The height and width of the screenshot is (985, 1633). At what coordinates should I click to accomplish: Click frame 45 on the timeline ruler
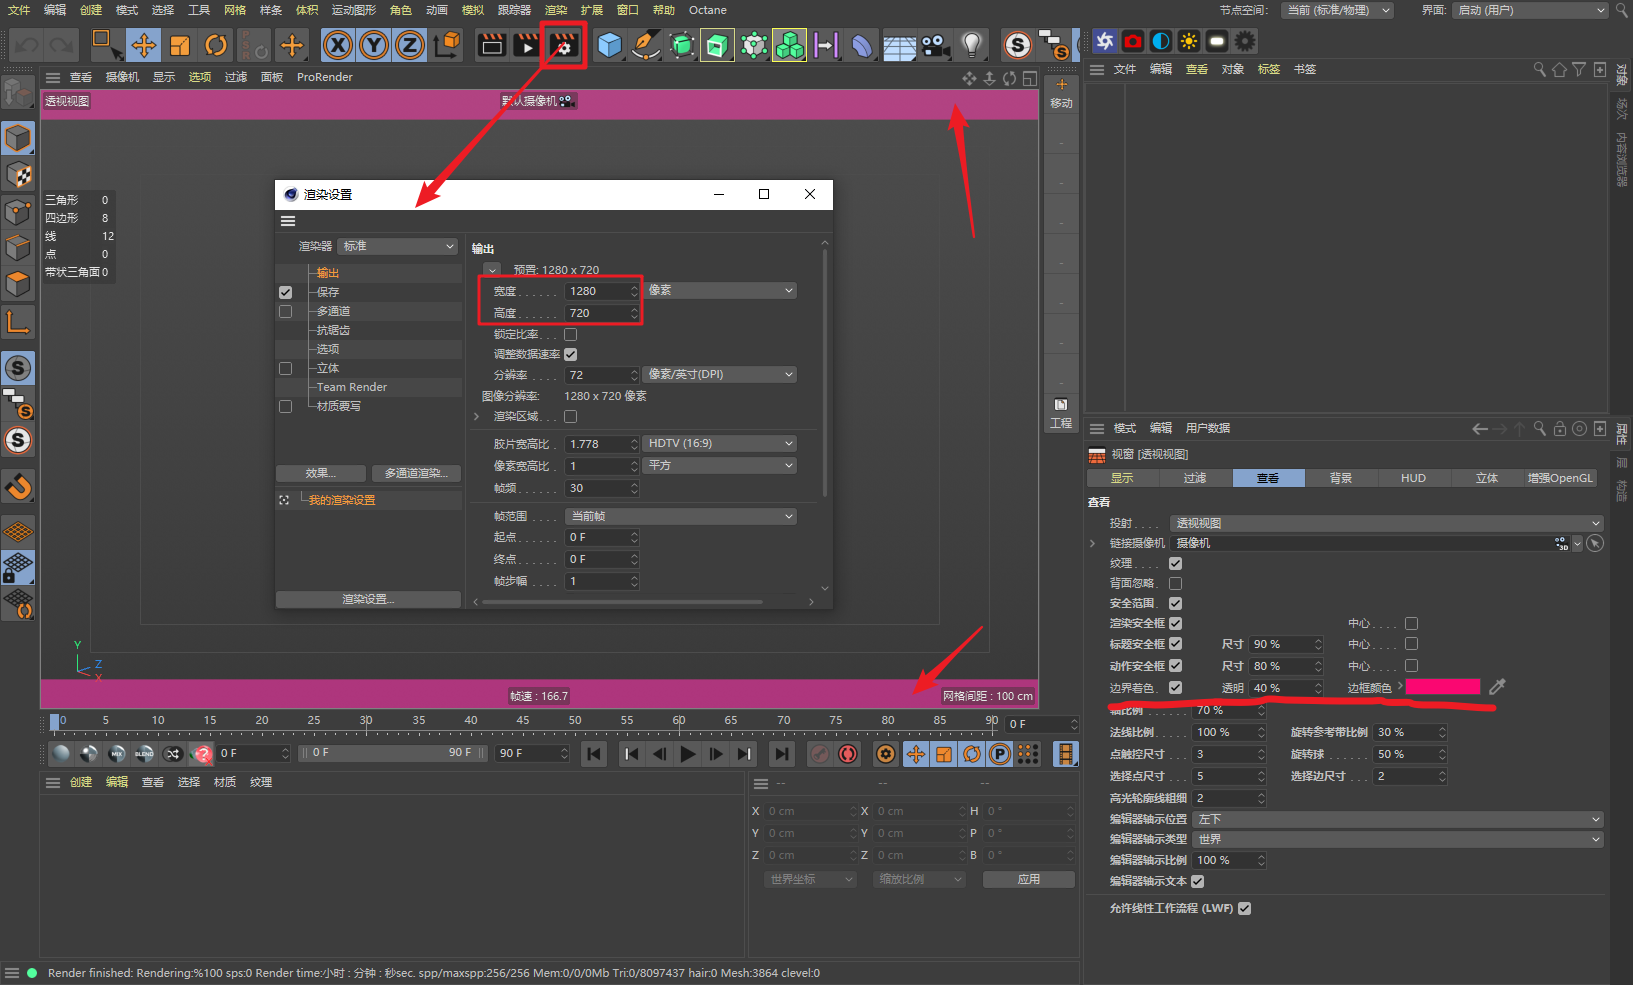click(523, 720)
